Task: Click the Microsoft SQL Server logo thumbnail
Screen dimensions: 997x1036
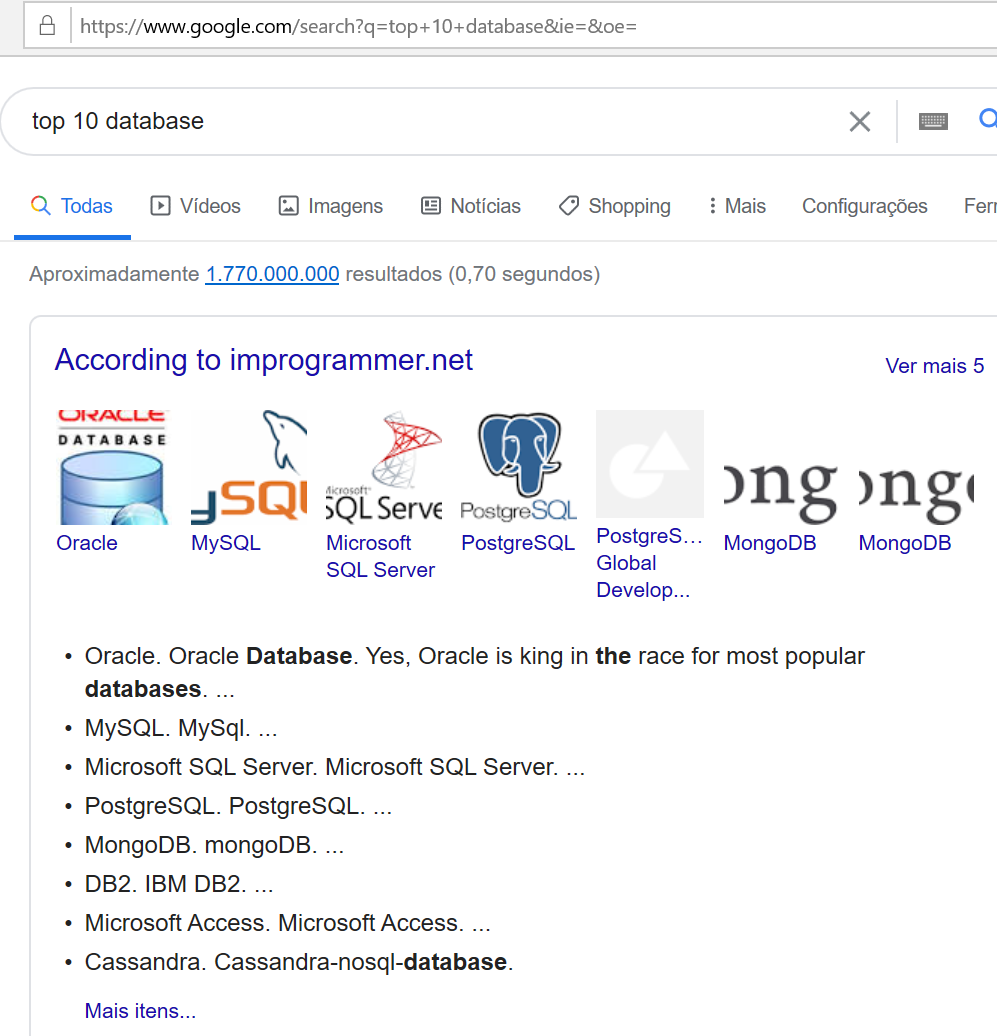Action: pyautogui.click(x=384, y=467)
